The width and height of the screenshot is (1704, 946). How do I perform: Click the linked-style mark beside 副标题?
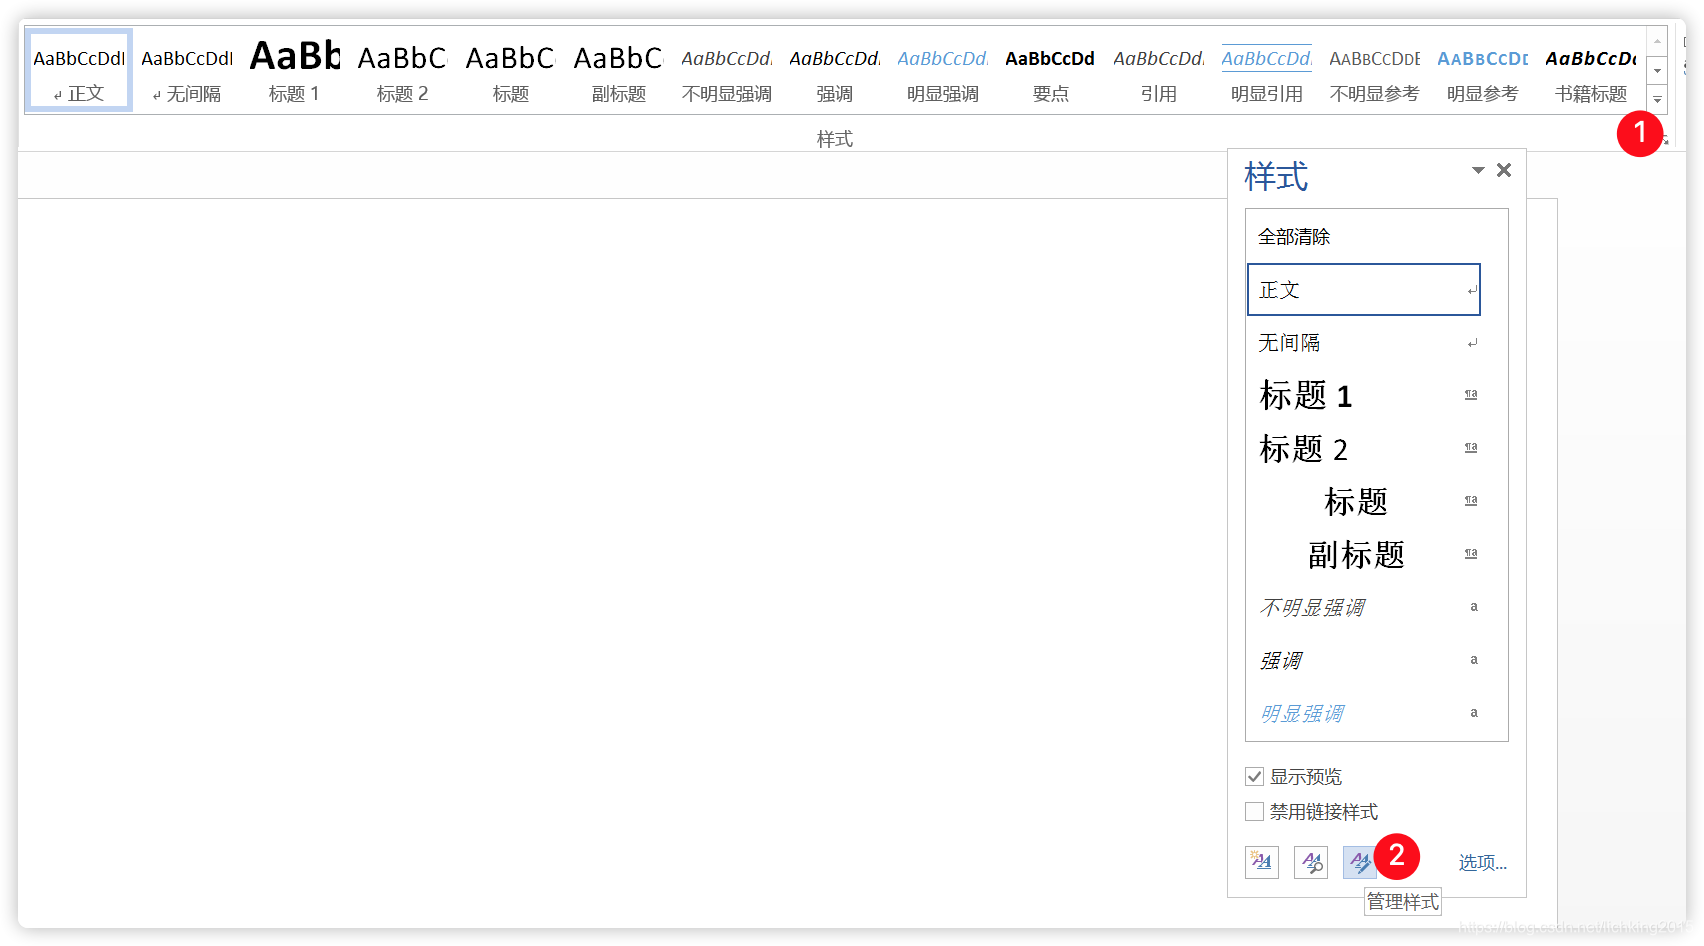1471,554
